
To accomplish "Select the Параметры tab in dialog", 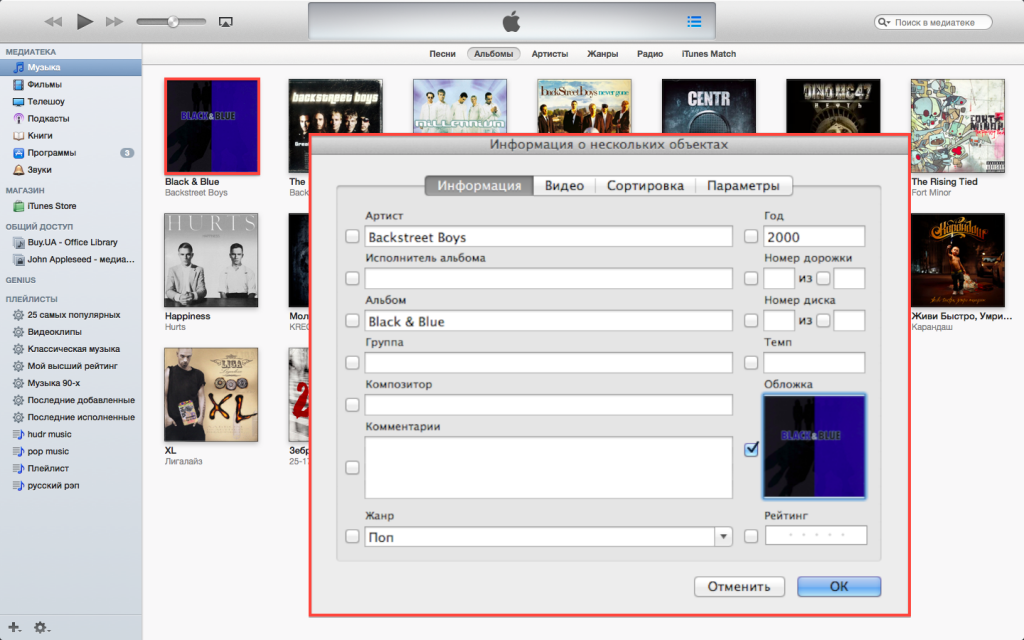I will click(743, 185).
